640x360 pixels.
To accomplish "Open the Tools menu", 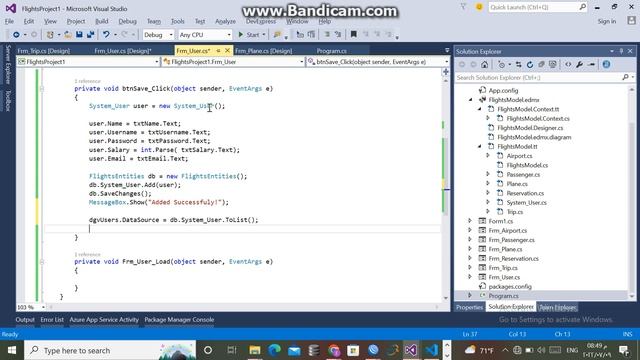I will (x=178, y=21).
